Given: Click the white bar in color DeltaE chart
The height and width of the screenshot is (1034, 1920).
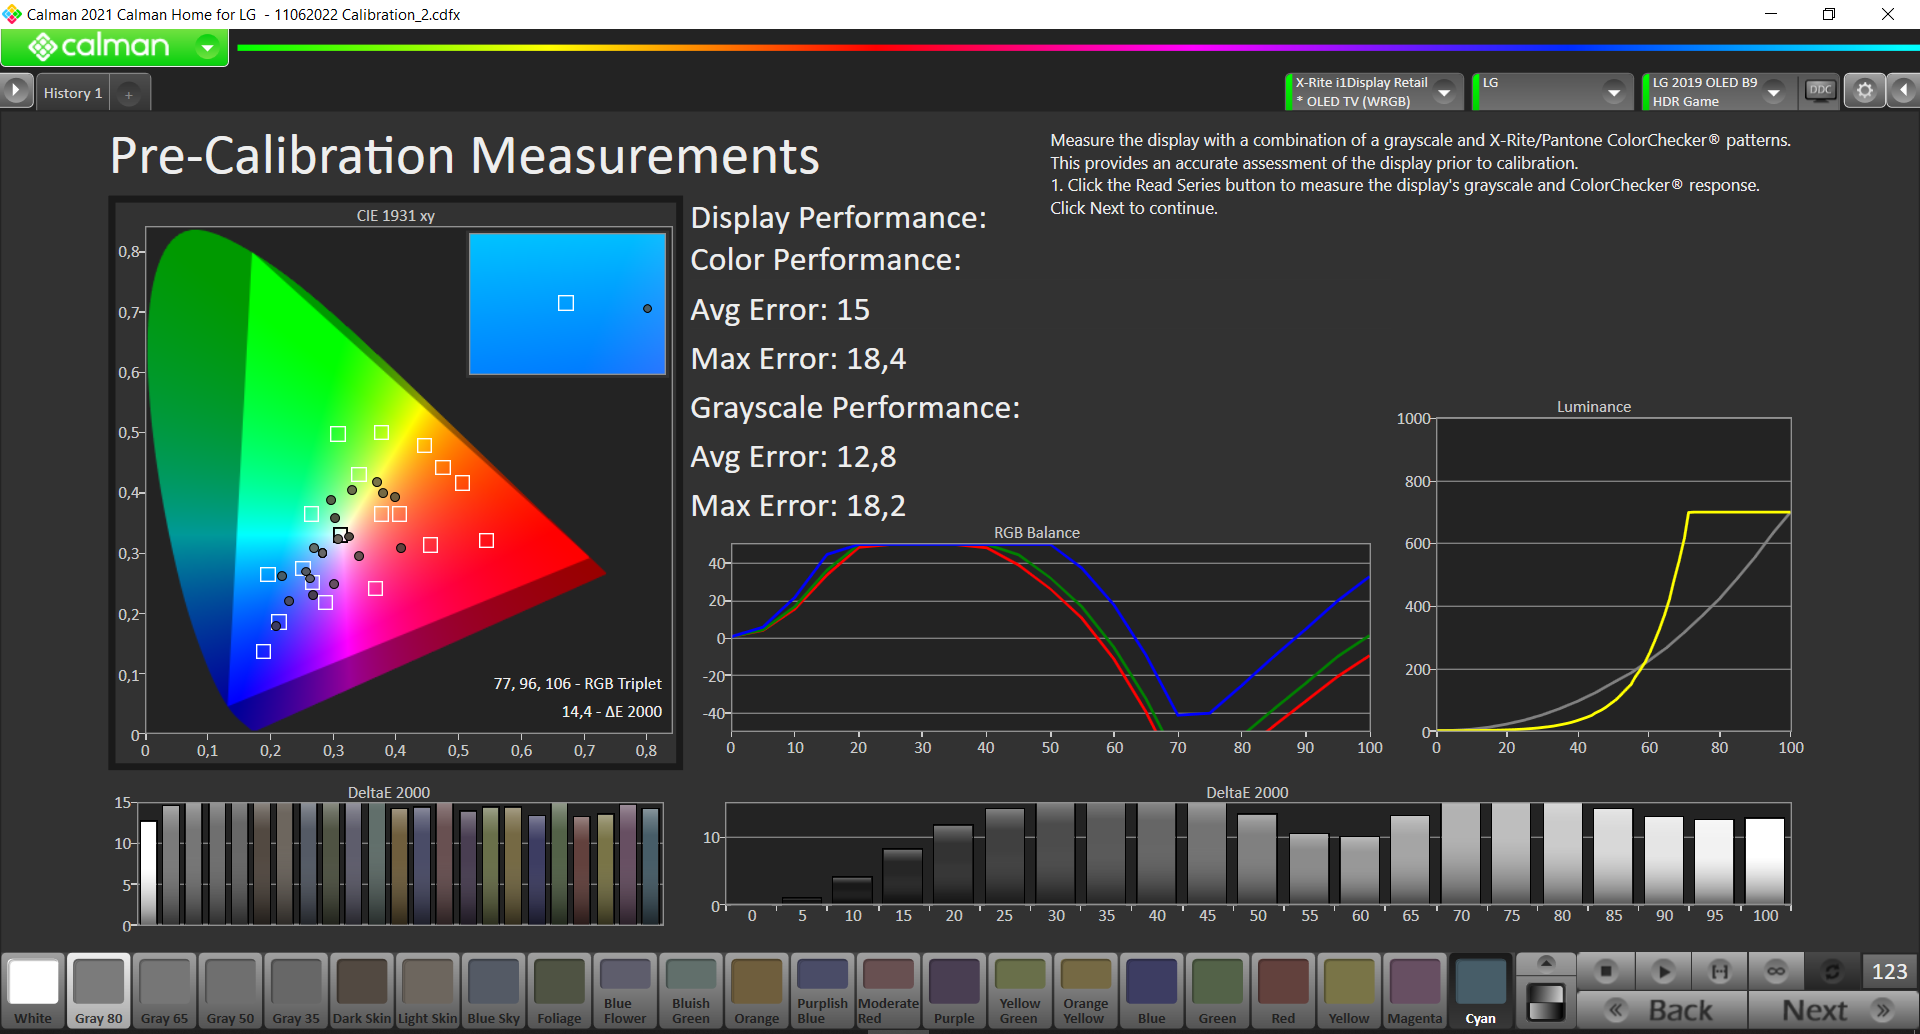Looking at the screenshot, I should pos(148,872).
